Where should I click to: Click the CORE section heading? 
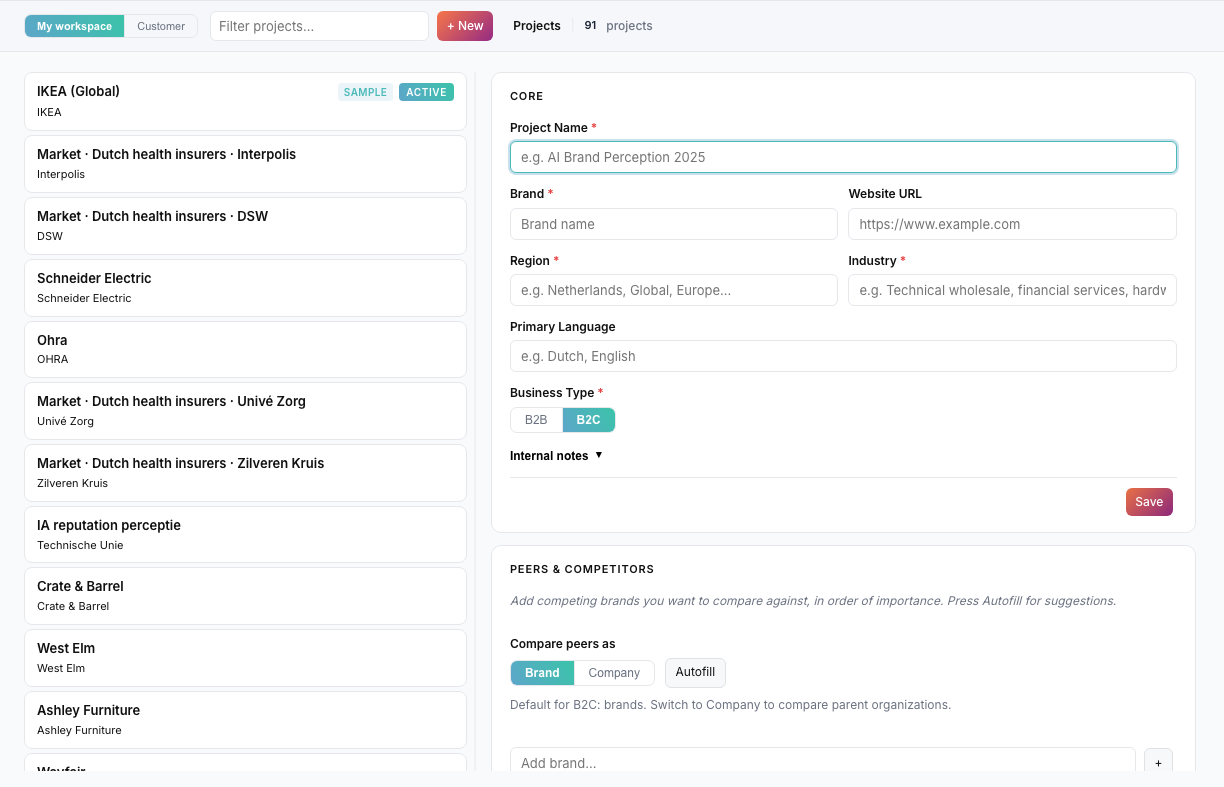tap(527, 96)
